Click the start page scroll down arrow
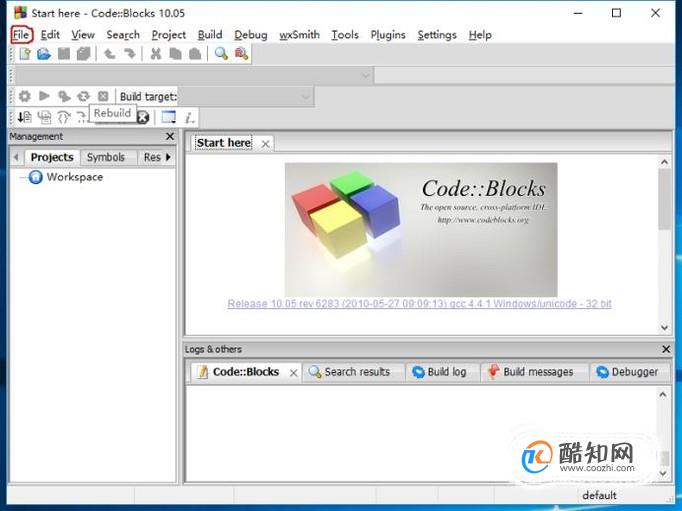The width and height of the screenshot is (682, 511). click(x=664, y=327)
